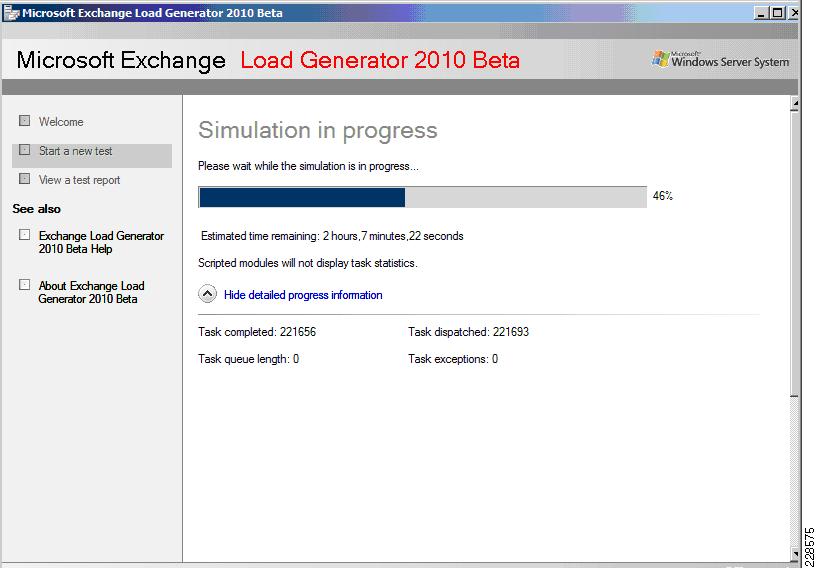This screenshot has width=816, height=568.
Task: Open View a test report
Action: 79,180
